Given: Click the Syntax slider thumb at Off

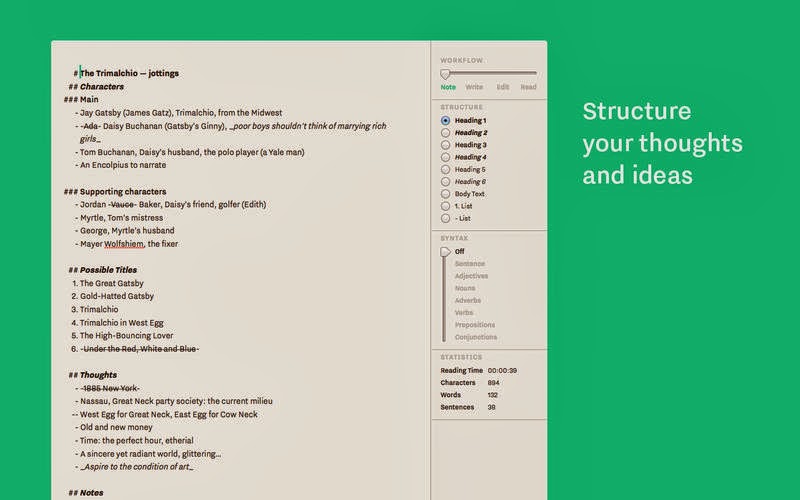Looking at the screenshot, I should click(x=445, y=252).
